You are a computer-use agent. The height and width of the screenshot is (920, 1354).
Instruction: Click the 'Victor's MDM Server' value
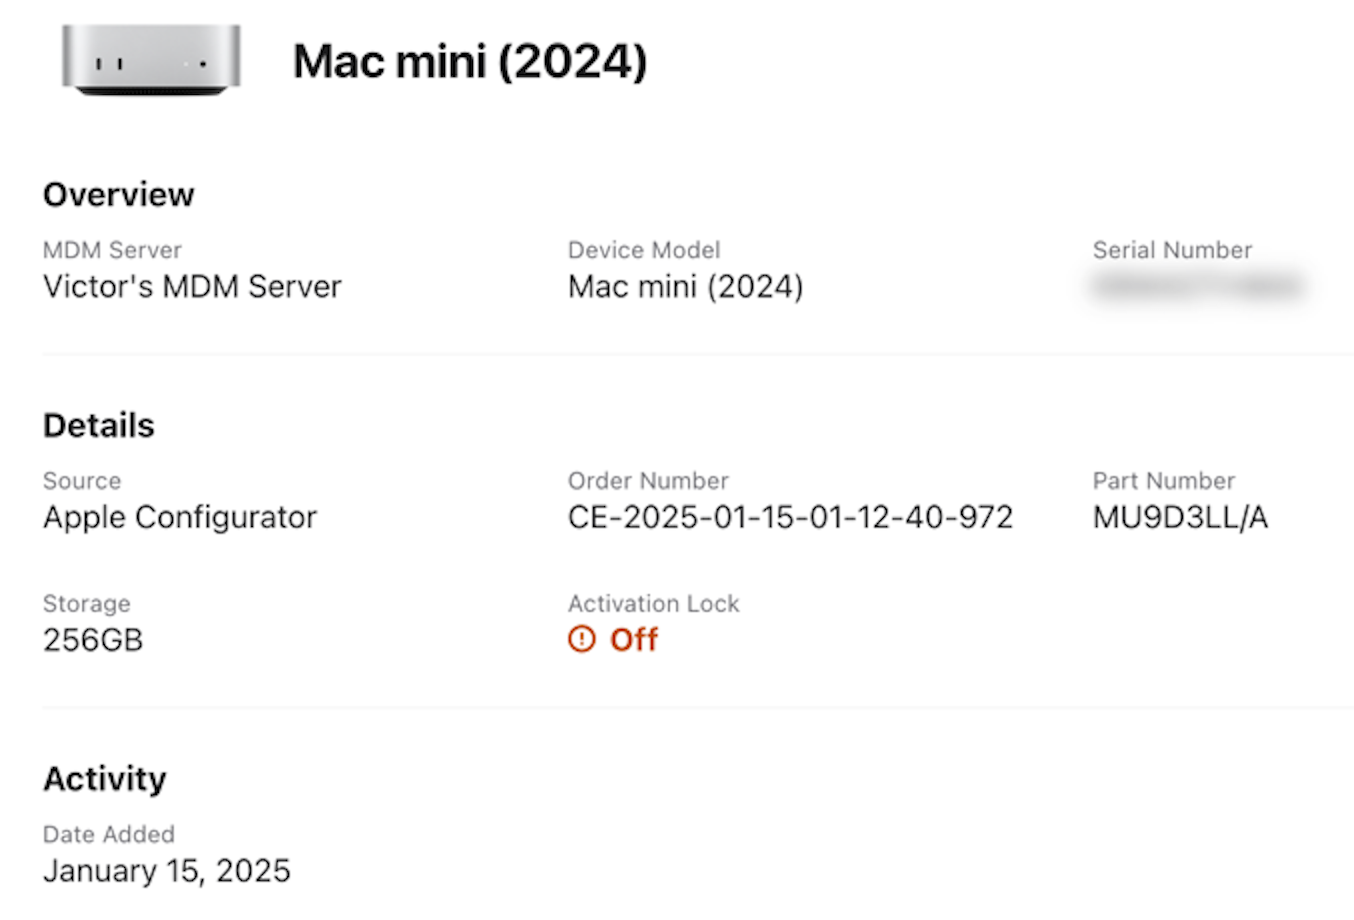[192, 287]
